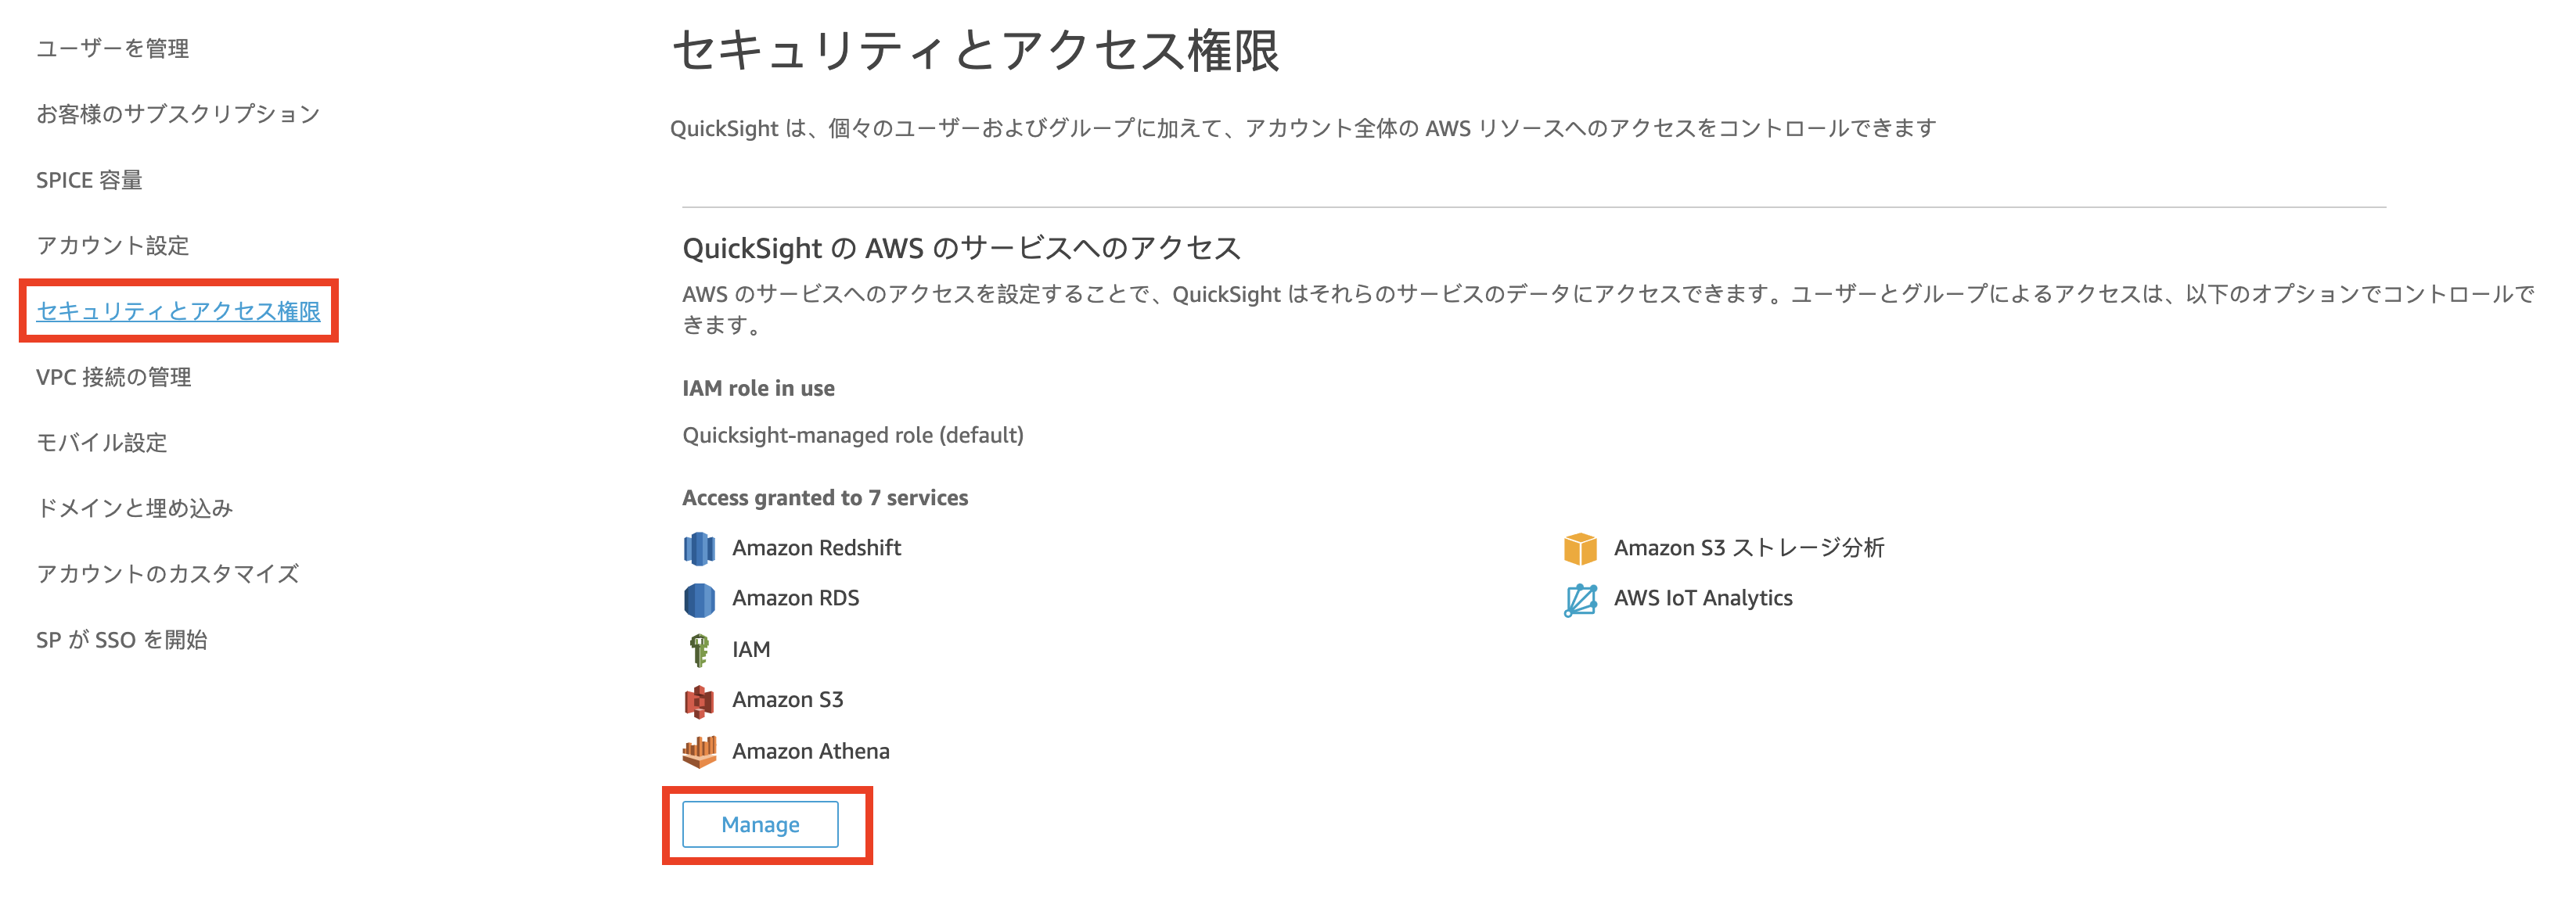Open ユーザーを管理 from the sidebar
The image size is (2576, 901).
[x=112, y=48]
